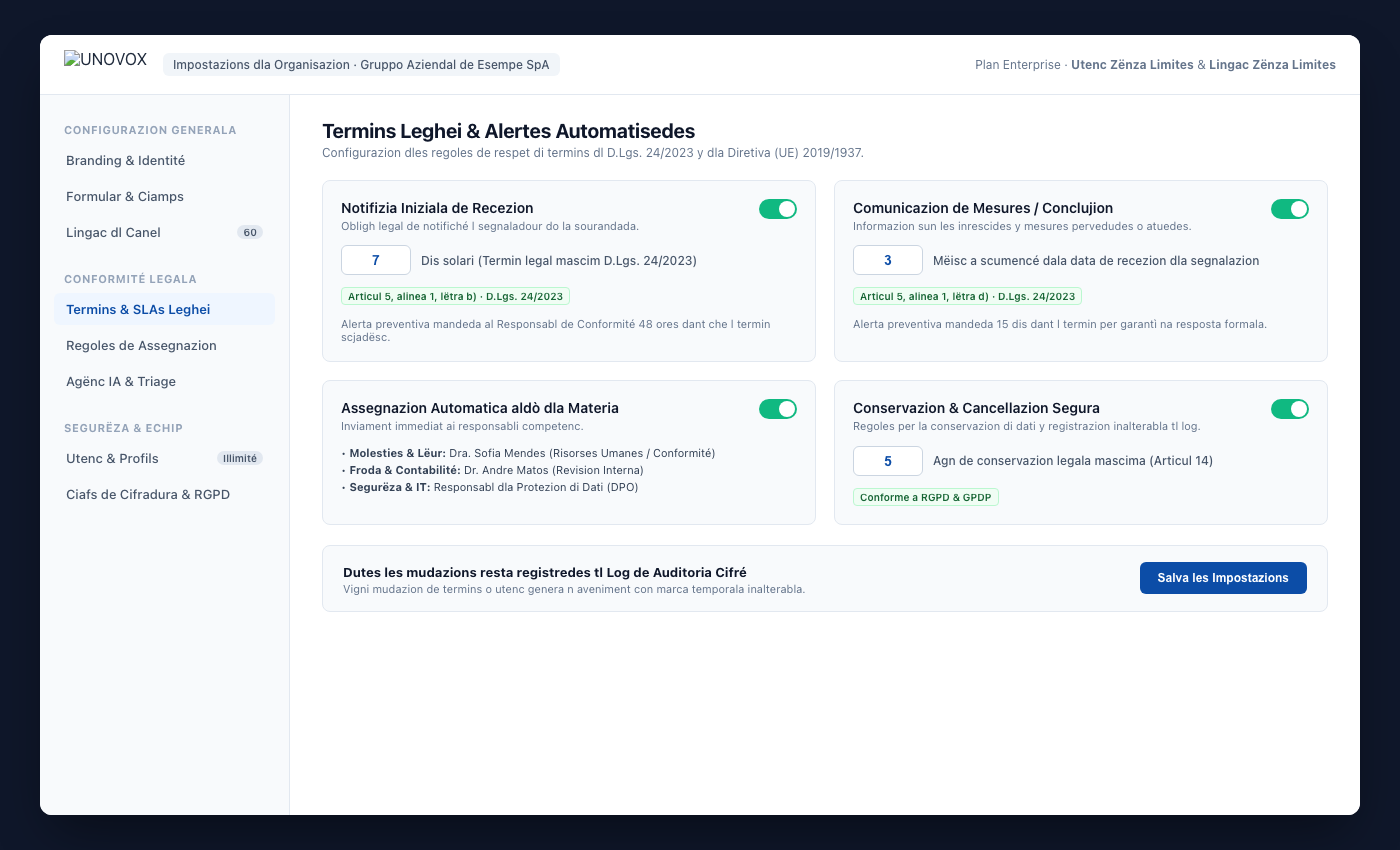1400x850 pixels.
Task: Click the Molesties & Lëur assignment line
Action: 528,453
